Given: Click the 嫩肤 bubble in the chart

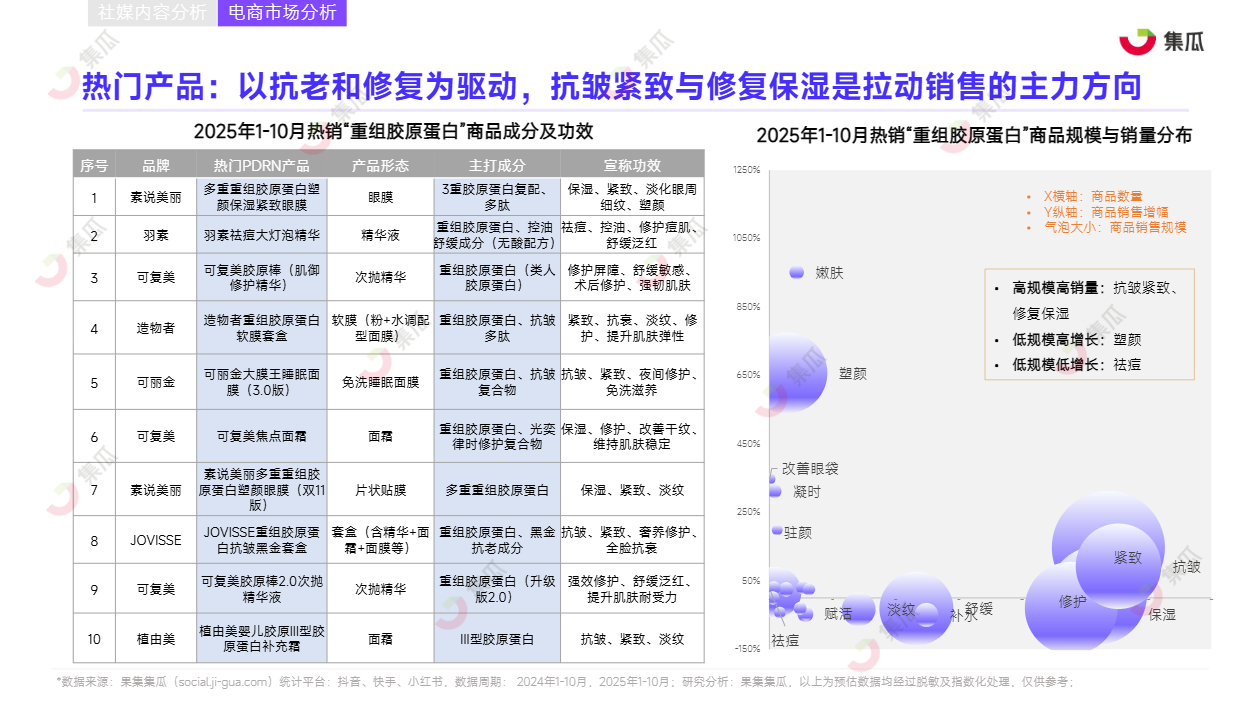Looking at the screenshot, I should (797, 272).
